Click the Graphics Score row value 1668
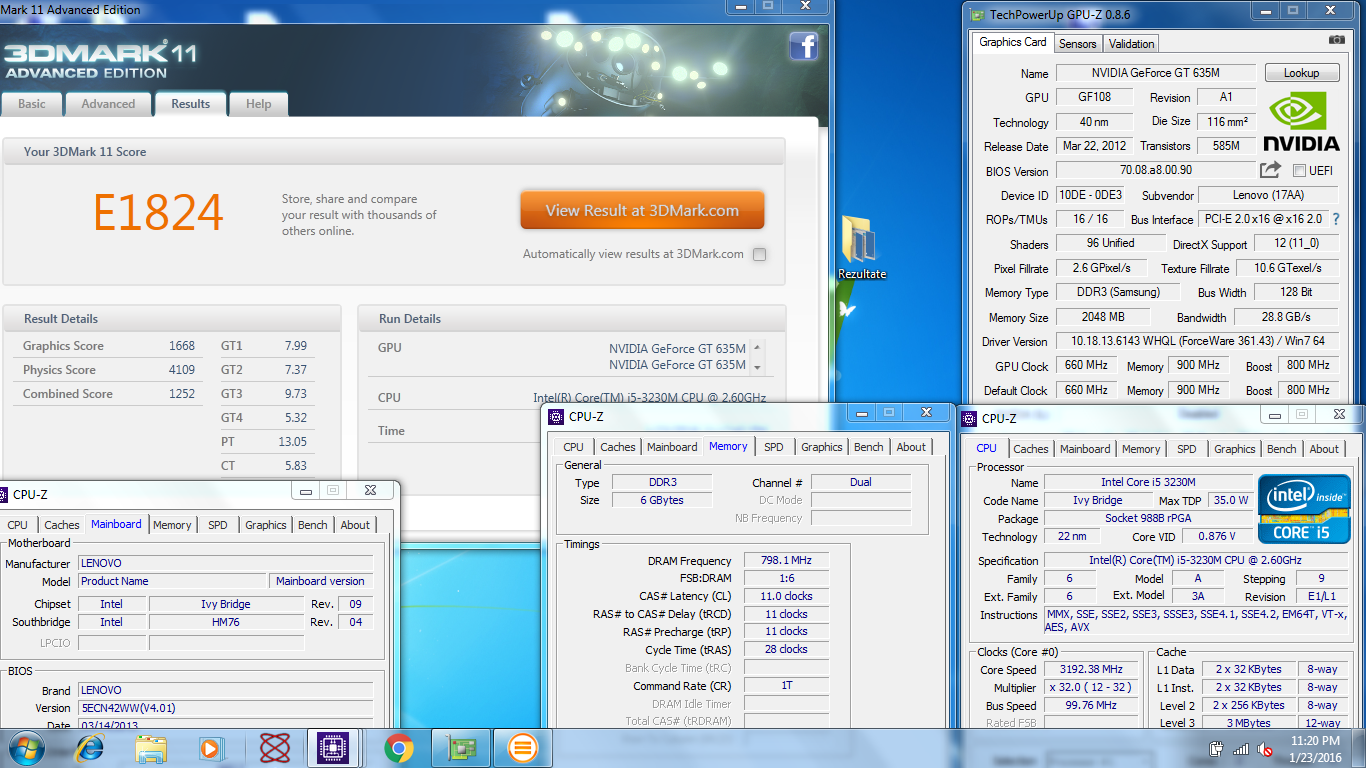 point(182,346)
